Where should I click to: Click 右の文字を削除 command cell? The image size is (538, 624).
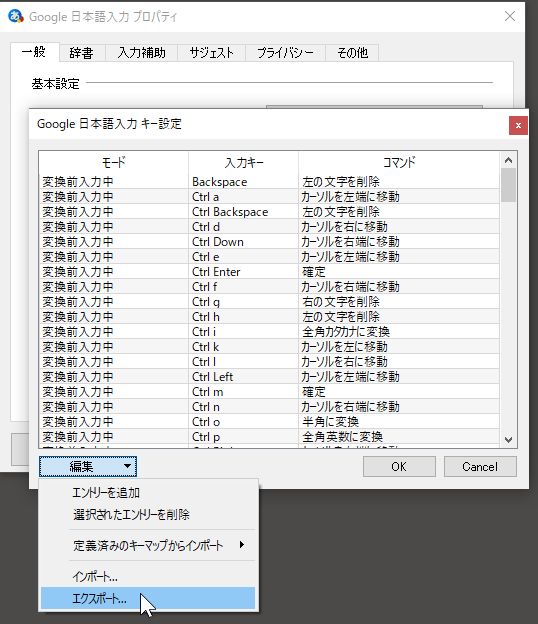tap(399, 302)
